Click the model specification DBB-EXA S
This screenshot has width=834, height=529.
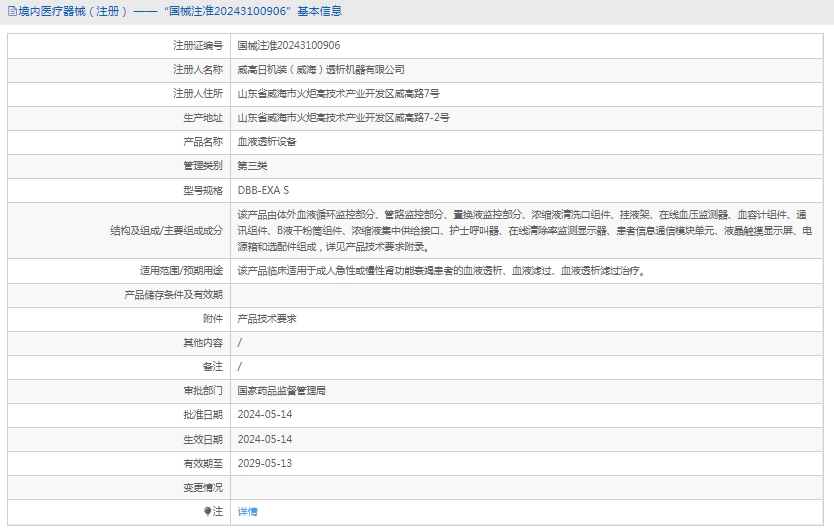(263, 189)
